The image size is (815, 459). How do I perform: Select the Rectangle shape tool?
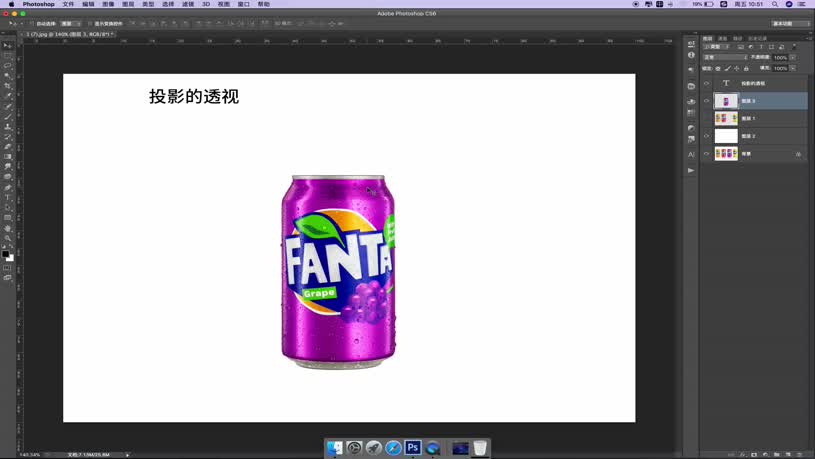point(7,218)
